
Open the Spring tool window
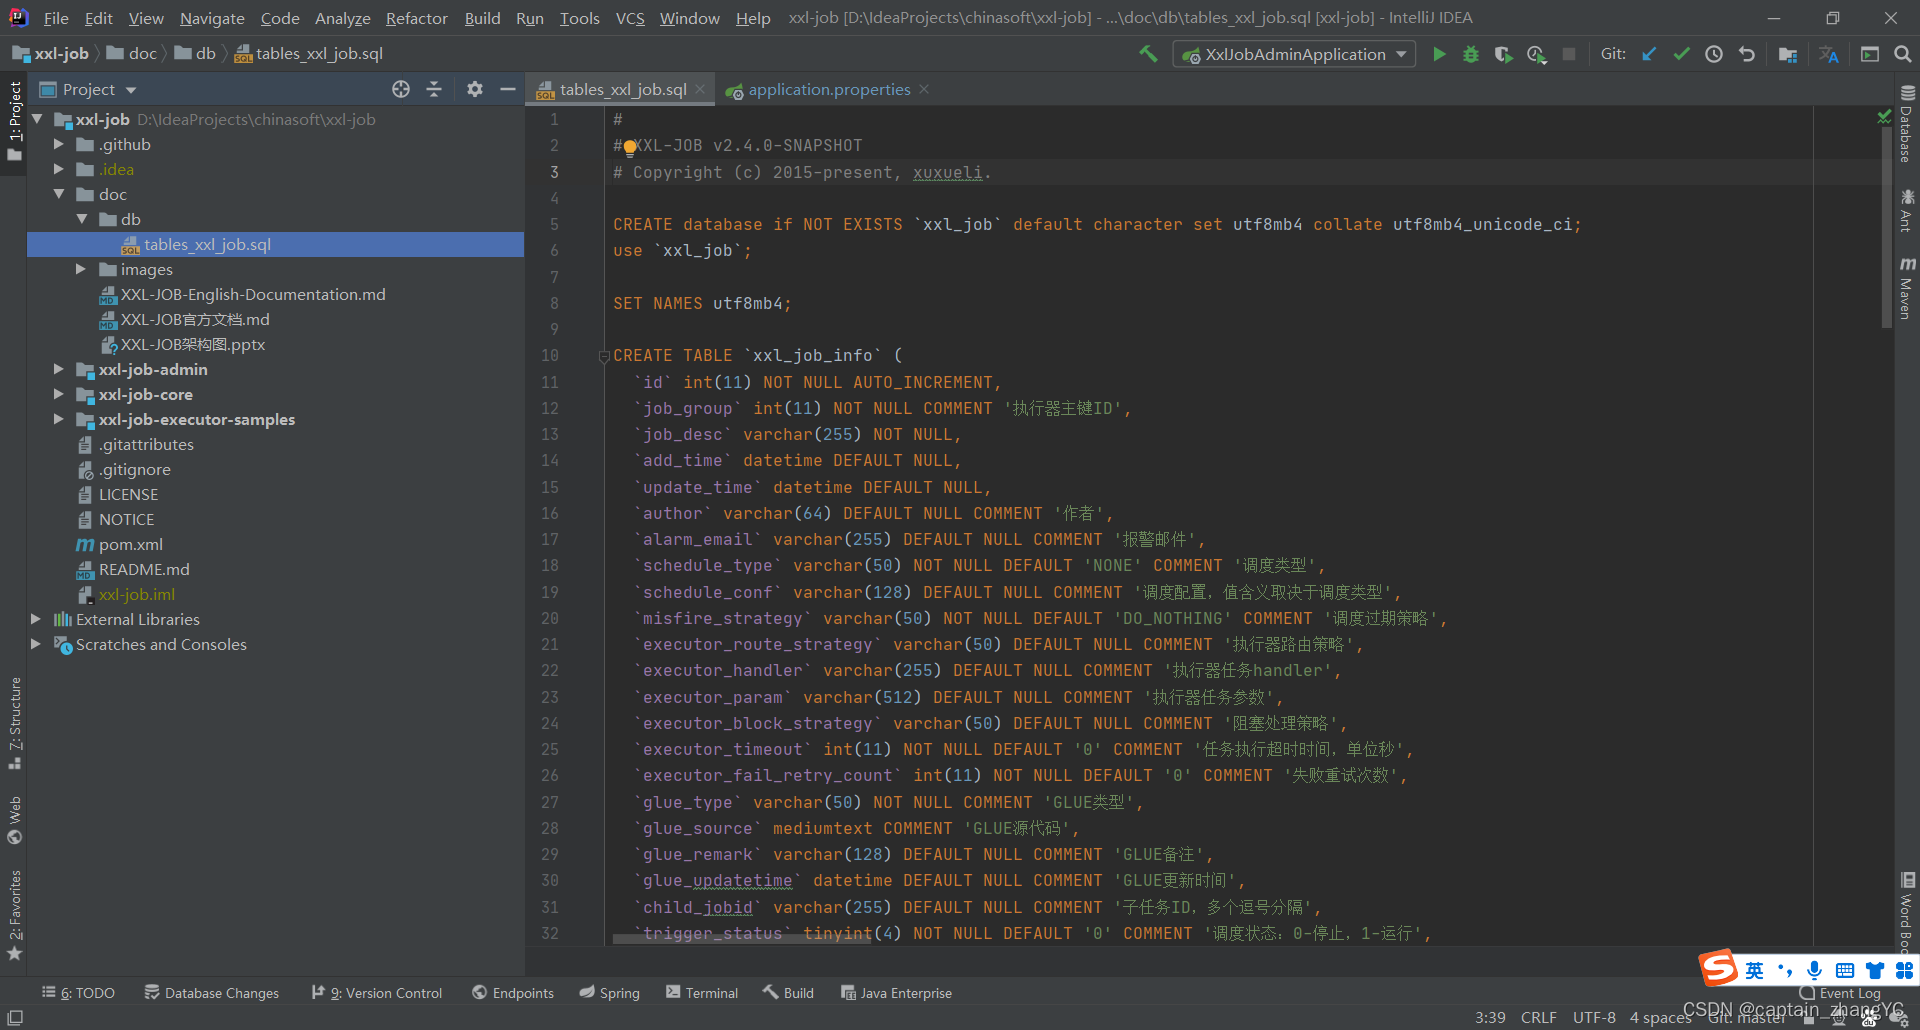(x=609, y=993)
